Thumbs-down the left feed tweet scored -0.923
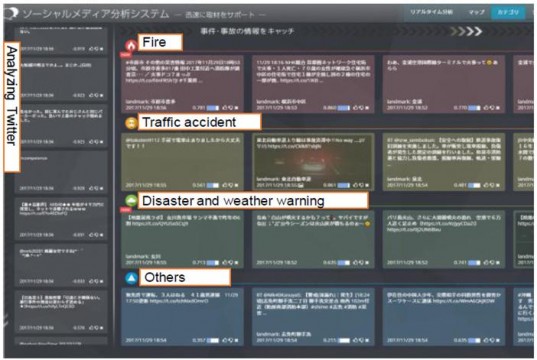Image resolution: width=537 pixels, height=360 pixels. [x=96, y=95]
